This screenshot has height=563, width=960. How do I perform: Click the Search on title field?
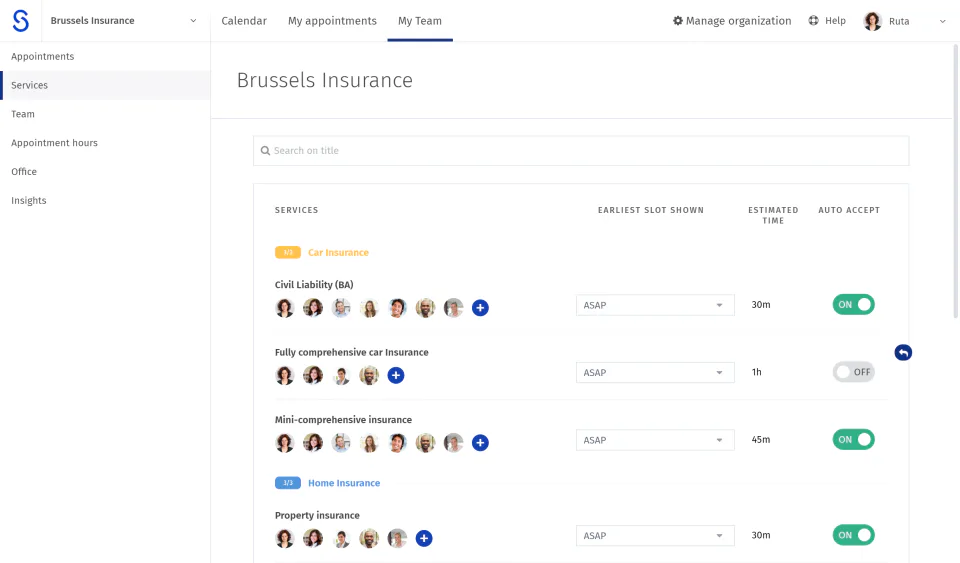pyautogui.click(x=581, y=151)
